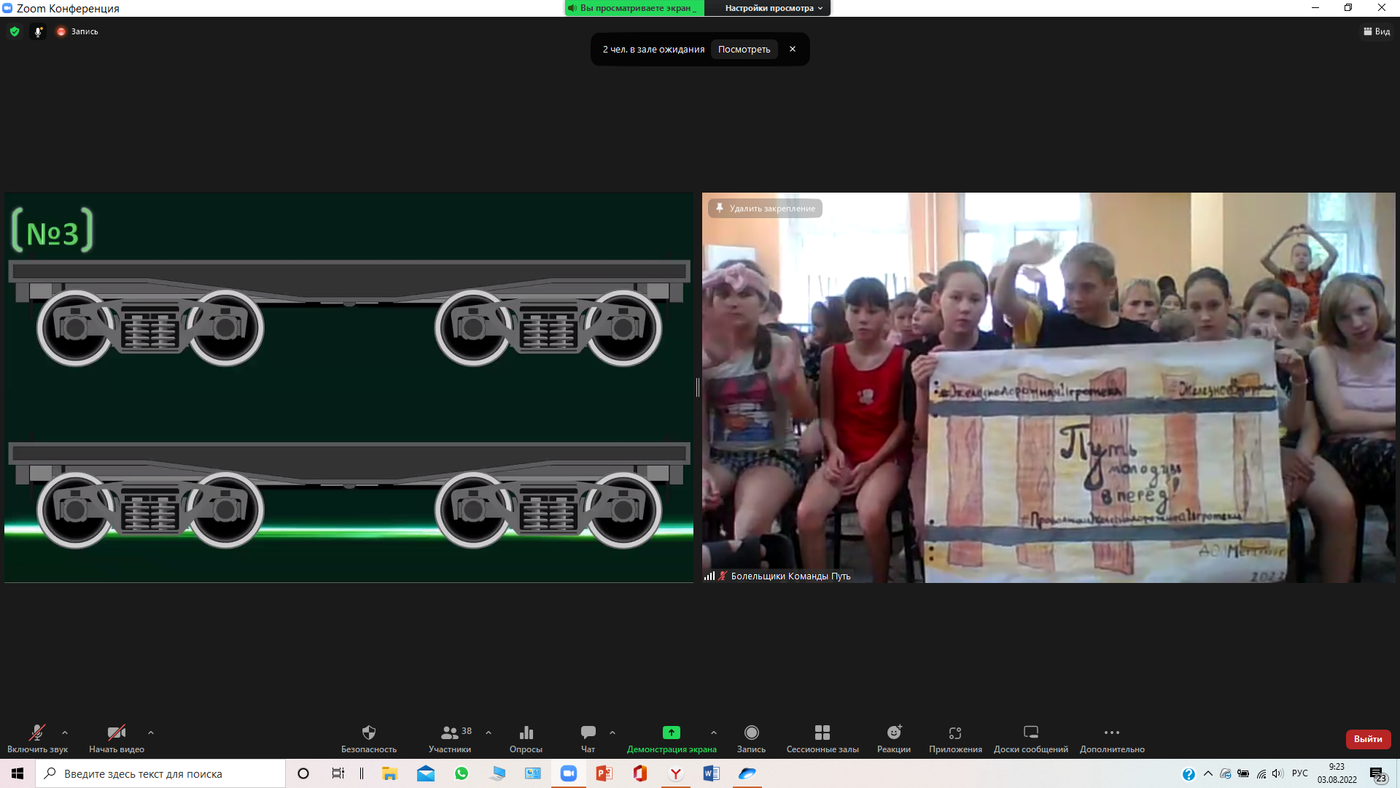Screen dimensions: 1400x788
Task: Open the Security (Безопасность) shield icon
Action: point(368,734)
